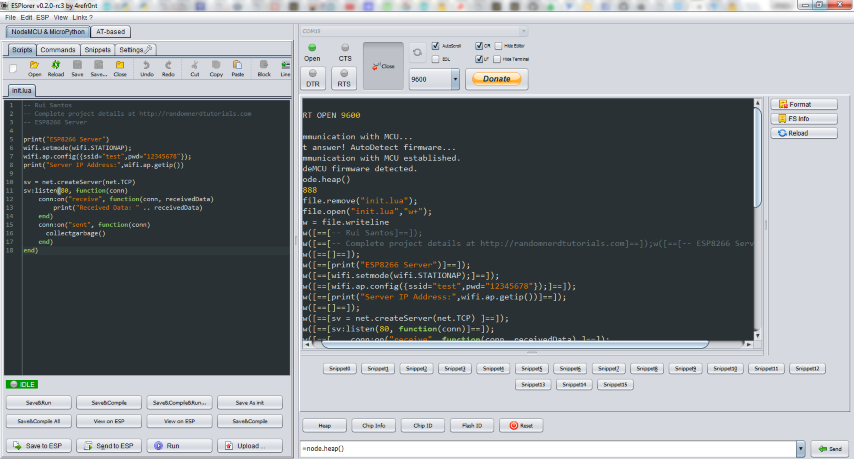Click Save to ESP button
The height and width of the screenshot is (459, 854).
click(x=39, y=445)
